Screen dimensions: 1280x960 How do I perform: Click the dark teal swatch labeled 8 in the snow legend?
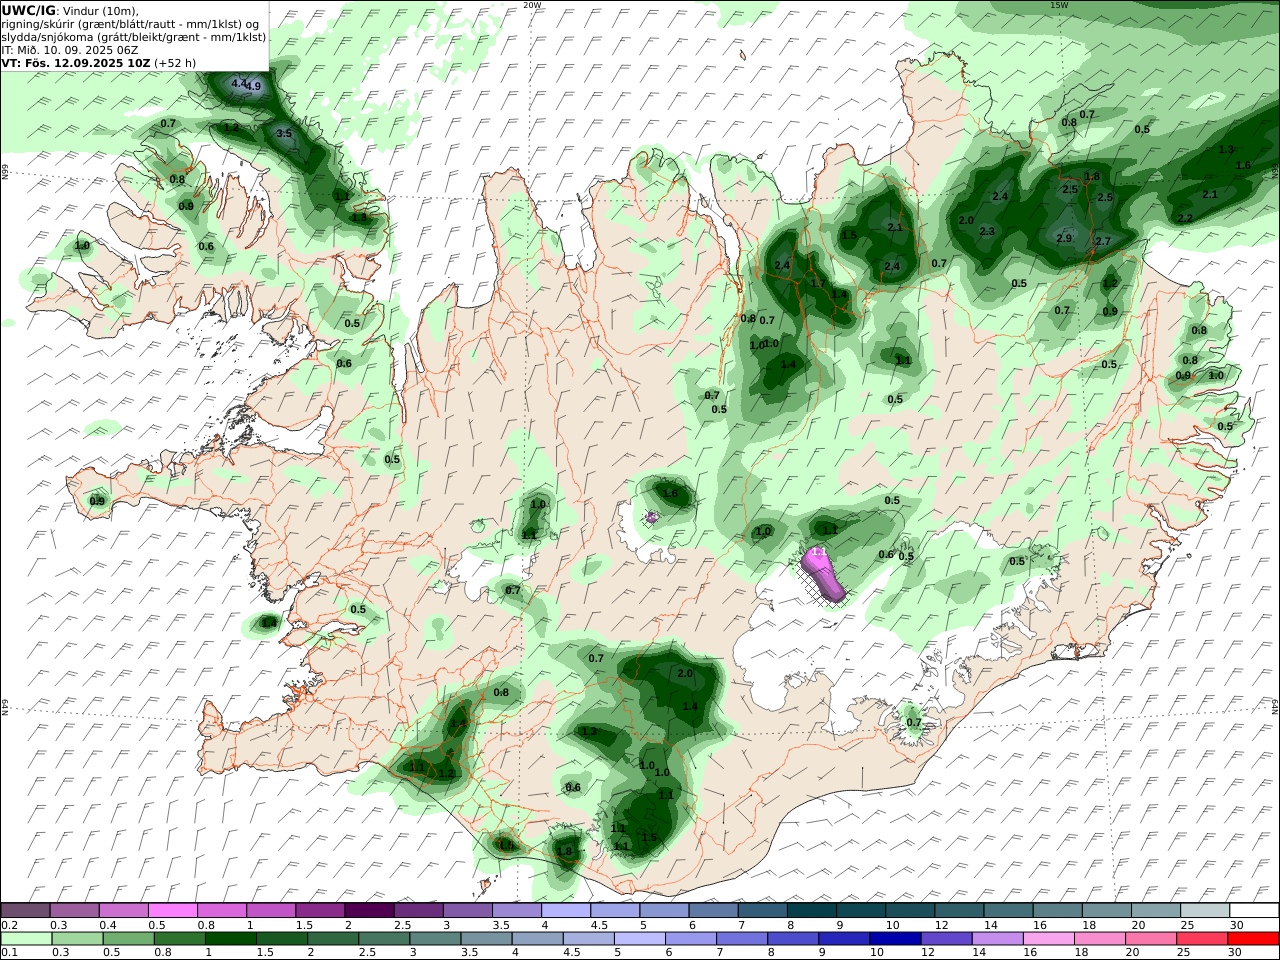(811, 910)
